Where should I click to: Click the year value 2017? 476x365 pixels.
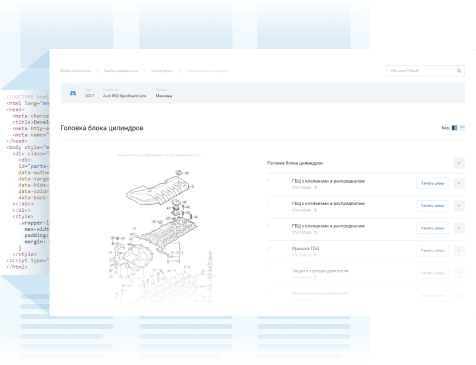[x=89, y=96]
